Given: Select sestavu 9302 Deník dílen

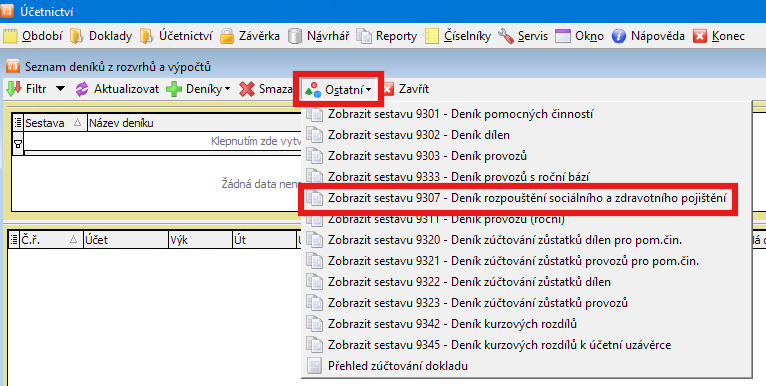Looking at the screenshot, I should [x=527, y=135].
